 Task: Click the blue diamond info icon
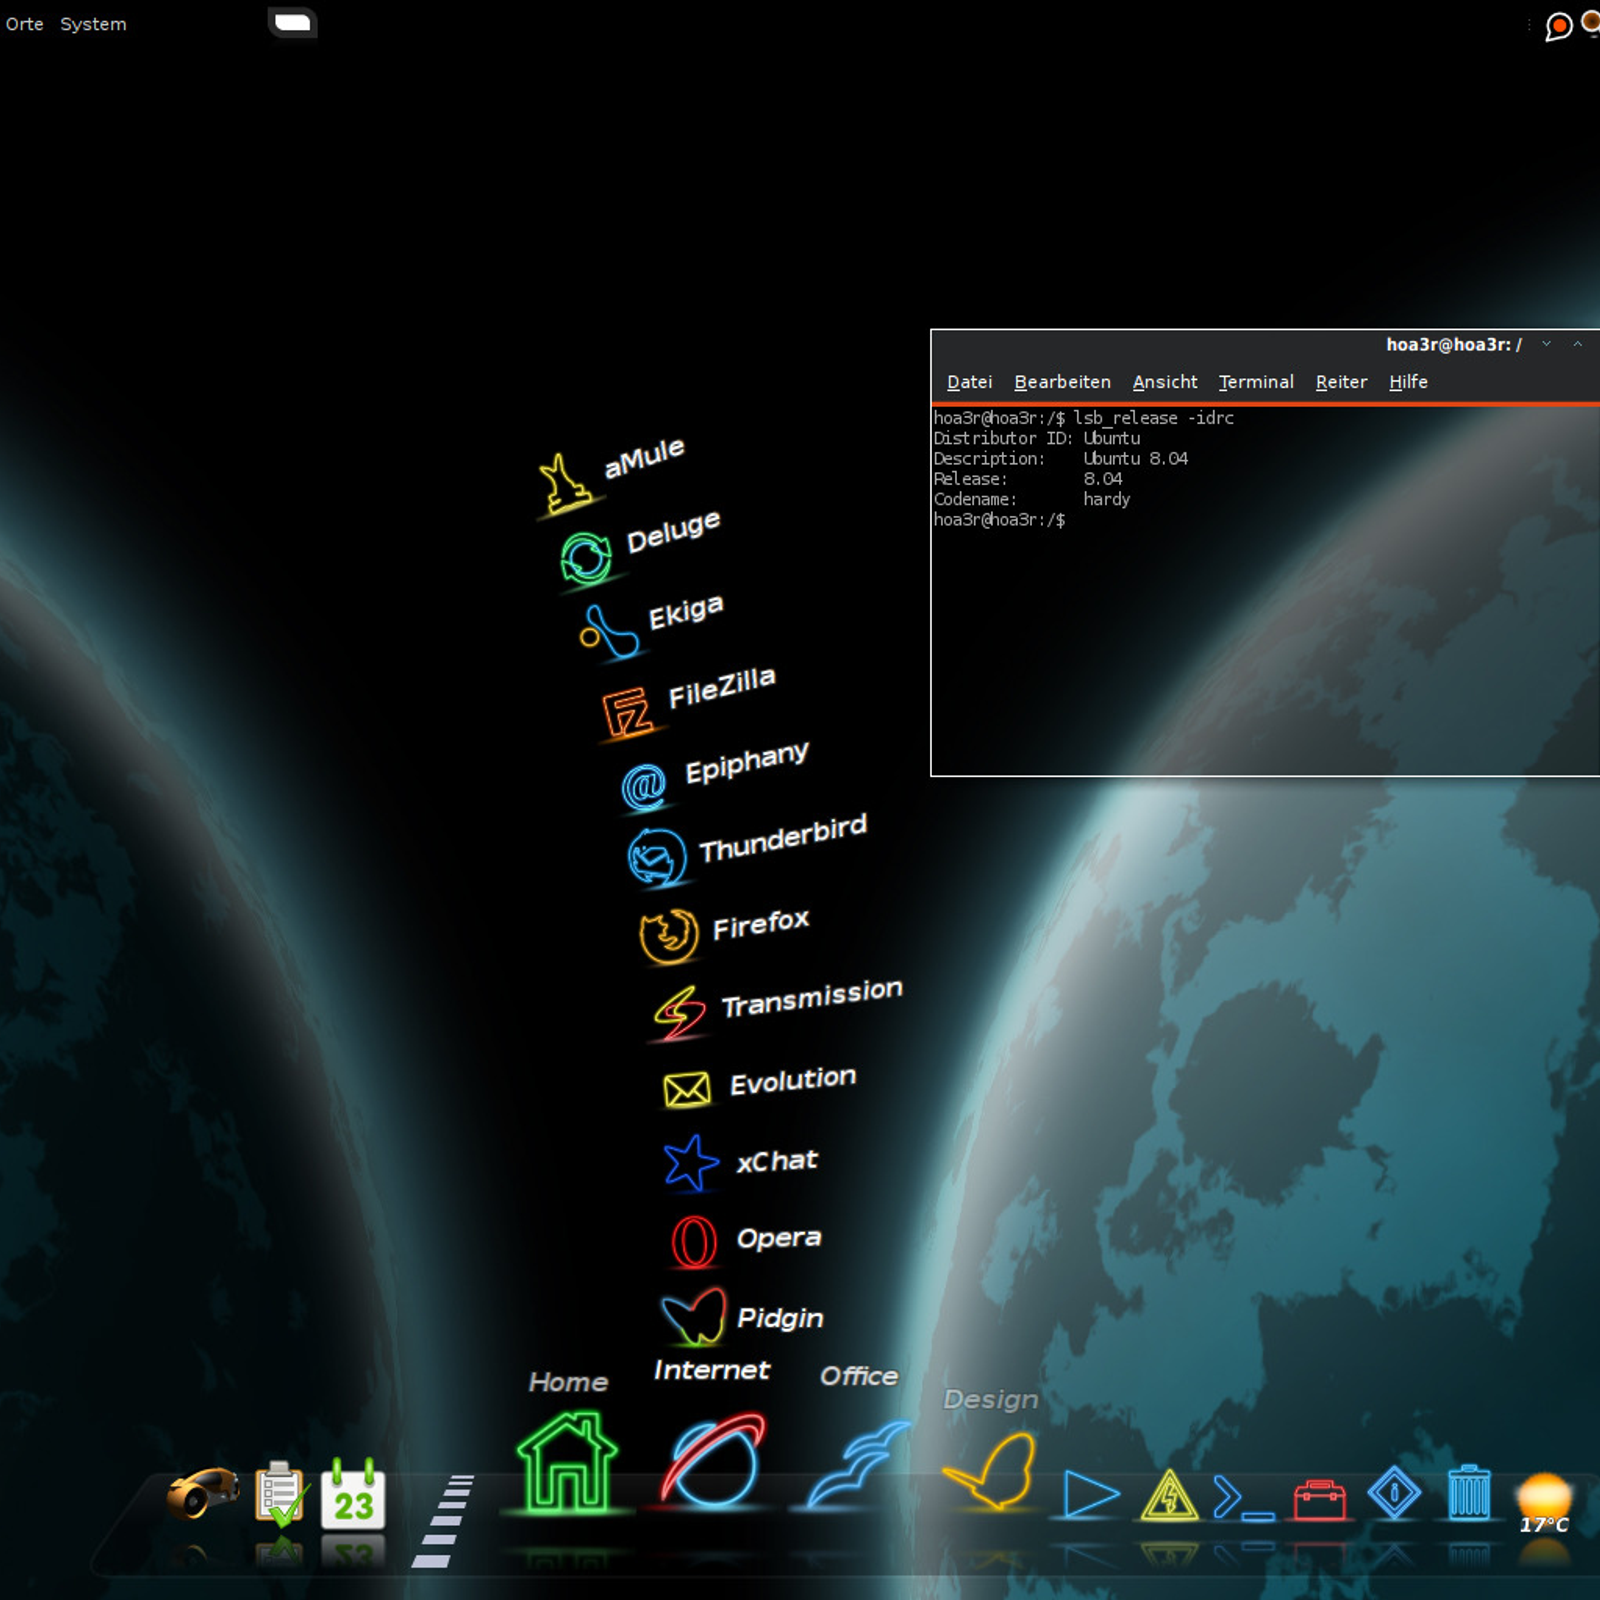[x=1394, y=1494]
